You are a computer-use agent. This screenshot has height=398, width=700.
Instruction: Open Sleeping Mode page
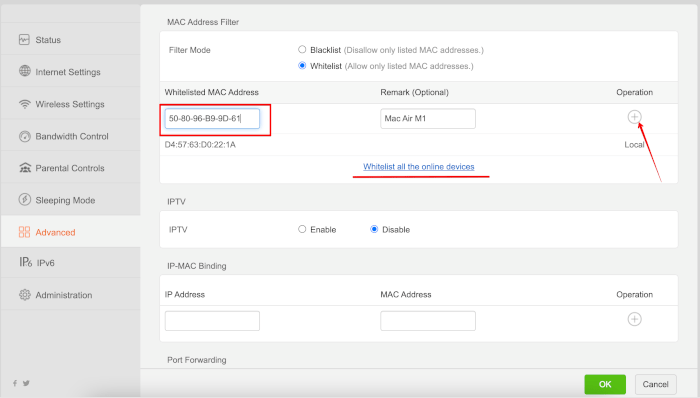pyautogui.click(x=71, y=200)
